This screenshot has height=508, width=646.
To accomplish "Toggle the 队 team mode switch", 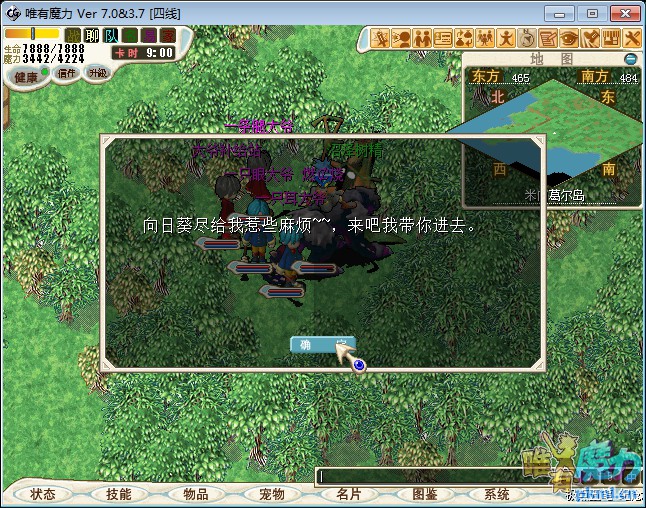I will pyautogui.click(x=111, y=36).
